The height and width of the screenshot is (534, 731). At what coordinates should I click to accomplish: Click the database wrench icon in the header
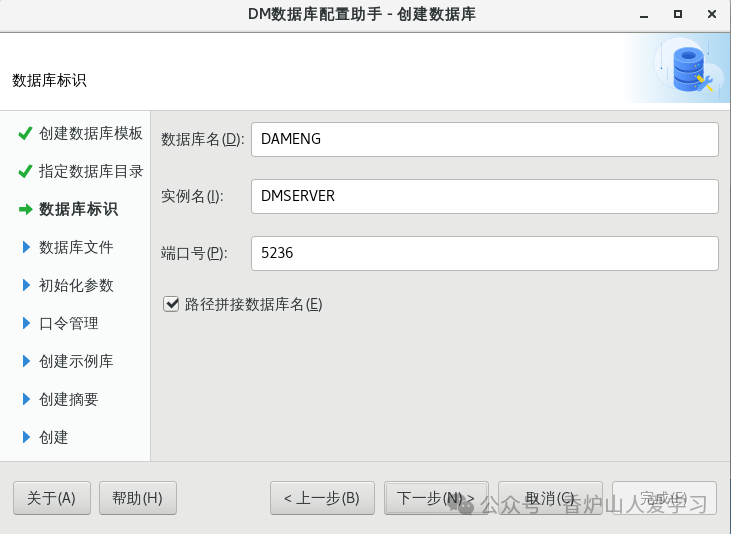[x=691, y=69]
